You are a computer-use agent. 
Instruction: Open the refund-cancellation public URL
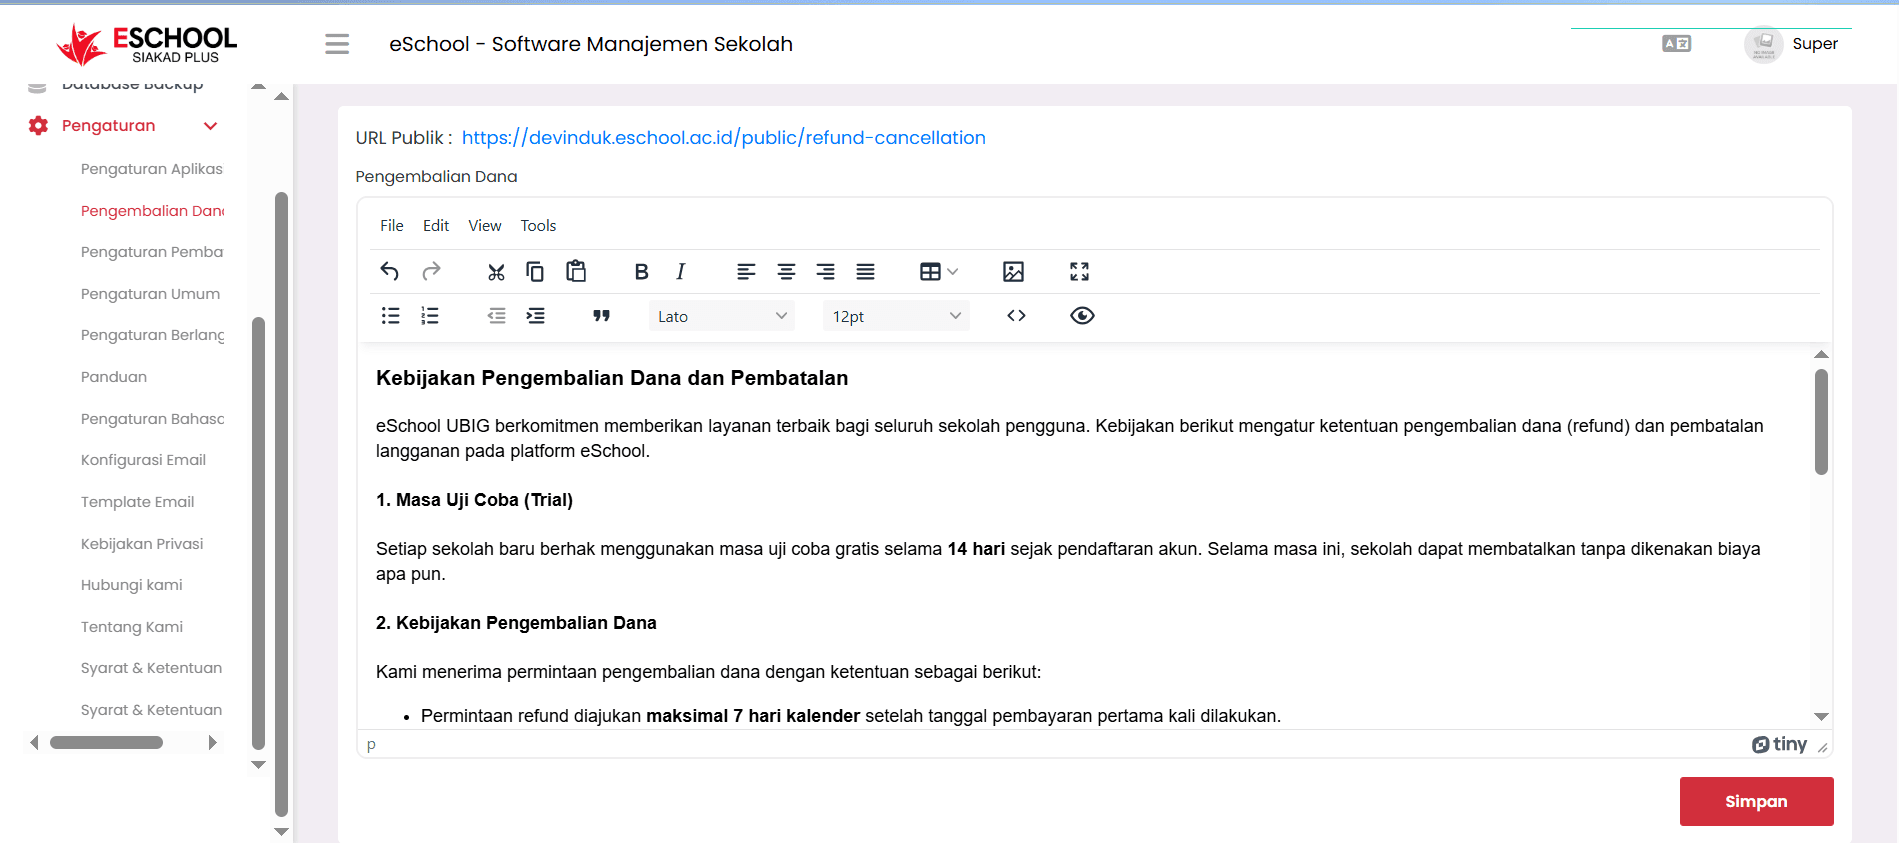pos(724,138)
